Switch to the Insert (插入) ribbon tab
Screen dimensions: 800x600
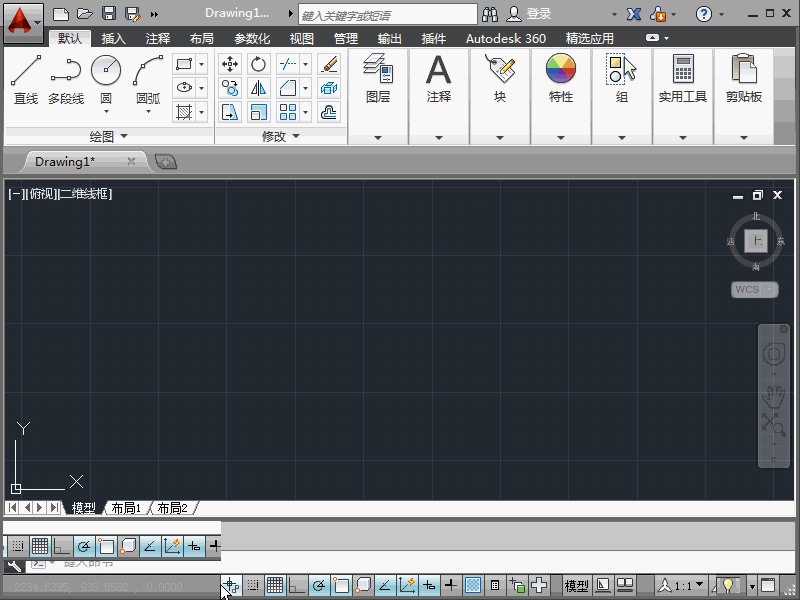(x=114, y=39)
